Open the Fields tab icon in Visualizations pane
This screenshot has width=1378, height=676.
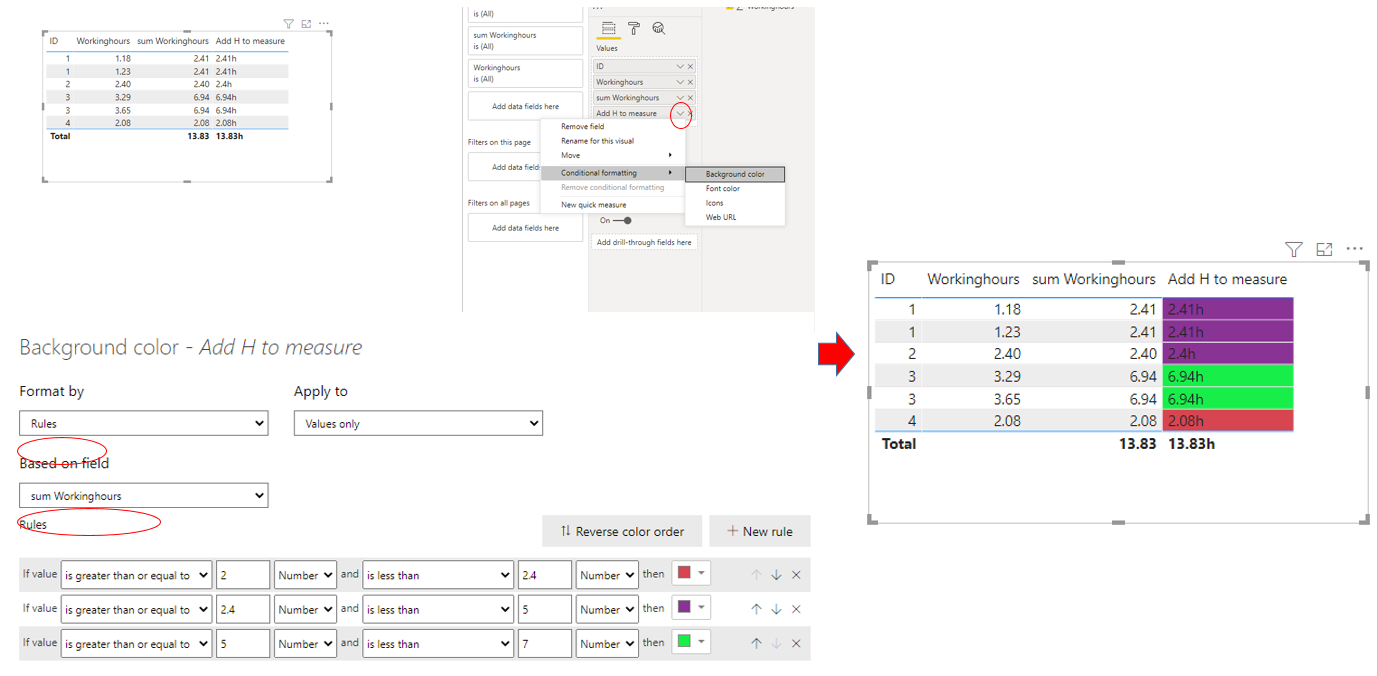pos(609,28)
